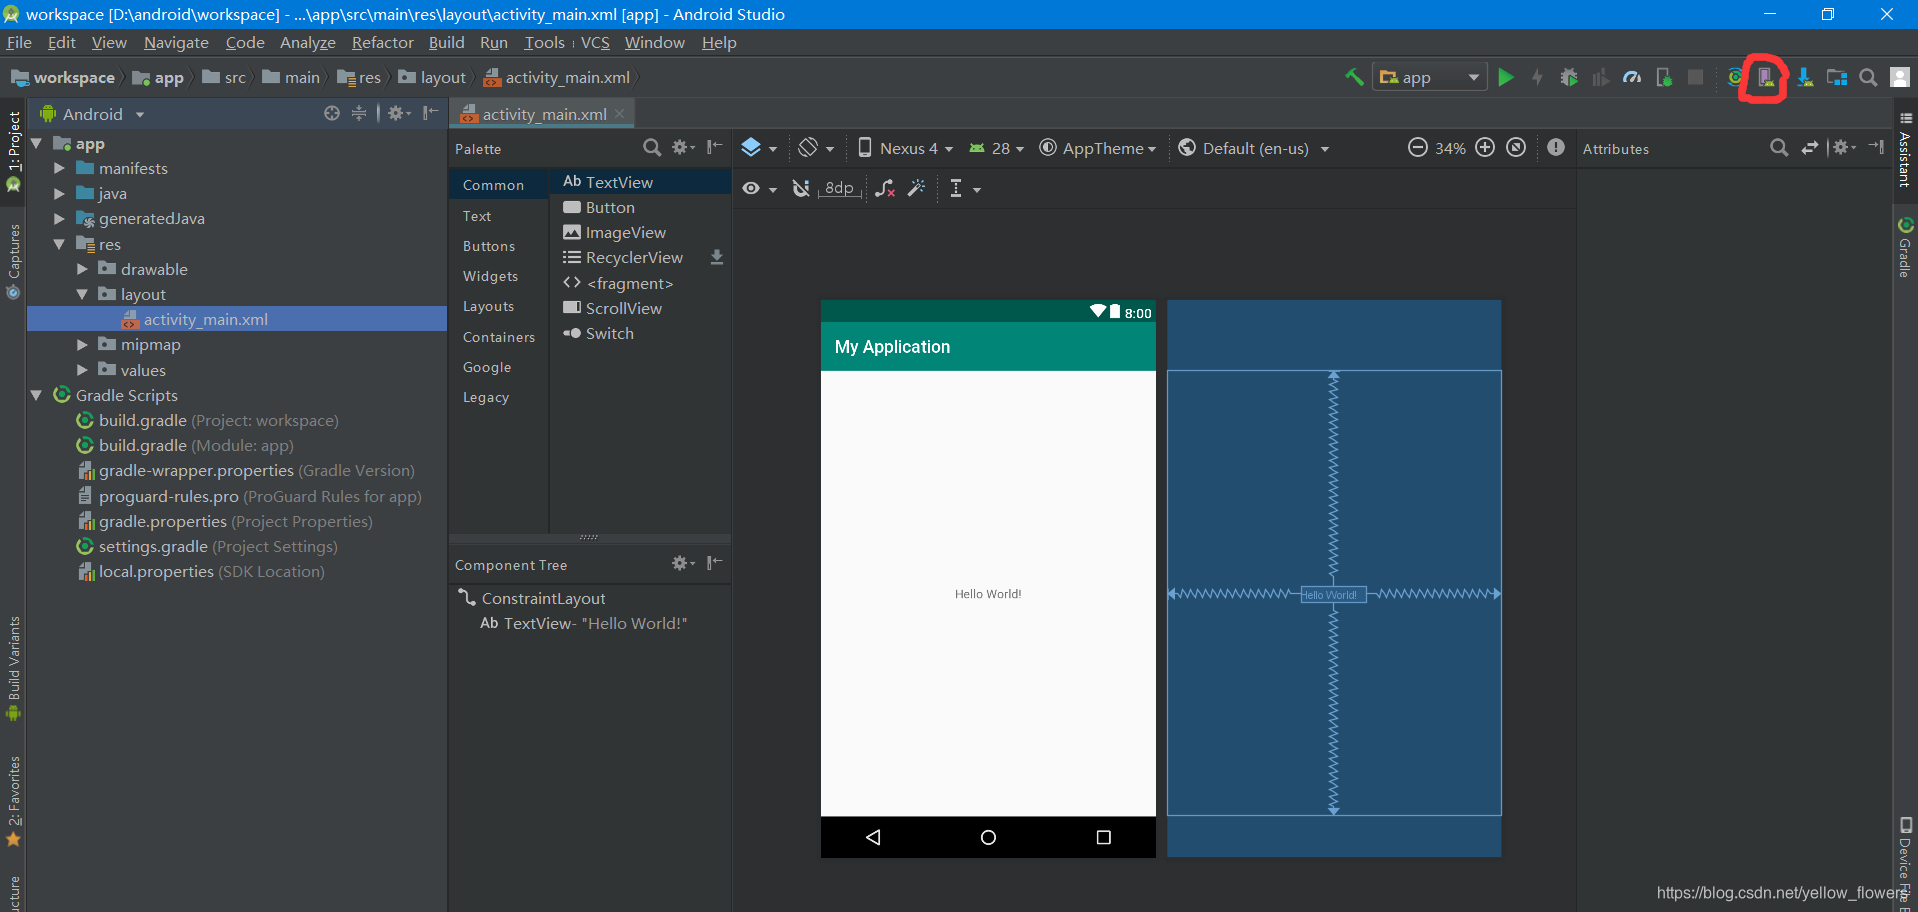This screenshot has width=1918, height=912.
Task: Open the AppTheme dropdown
Action: 1098,148
